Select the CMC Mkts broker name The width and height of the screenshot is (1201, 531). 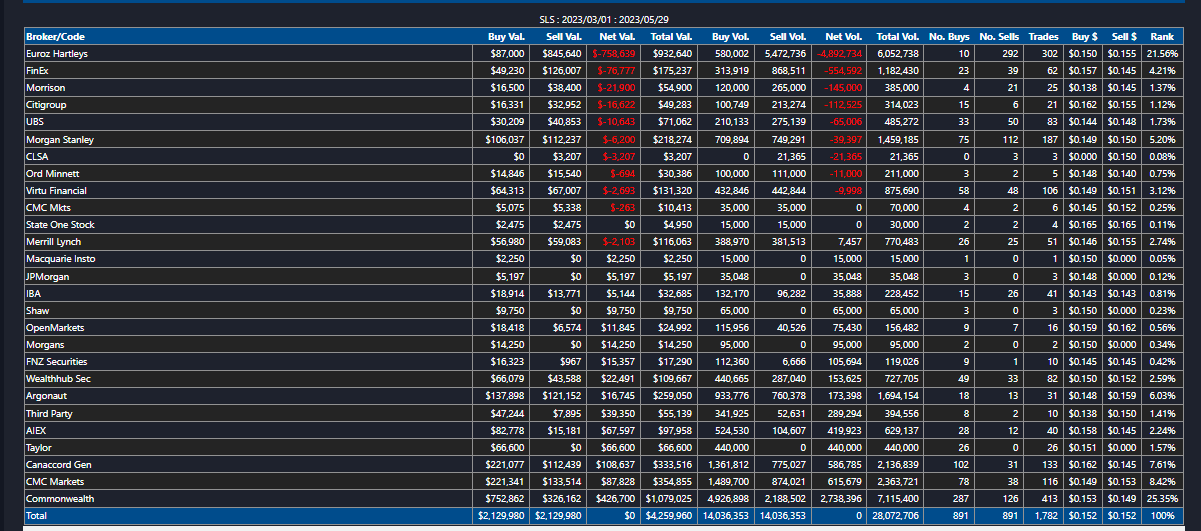(47, 208)
